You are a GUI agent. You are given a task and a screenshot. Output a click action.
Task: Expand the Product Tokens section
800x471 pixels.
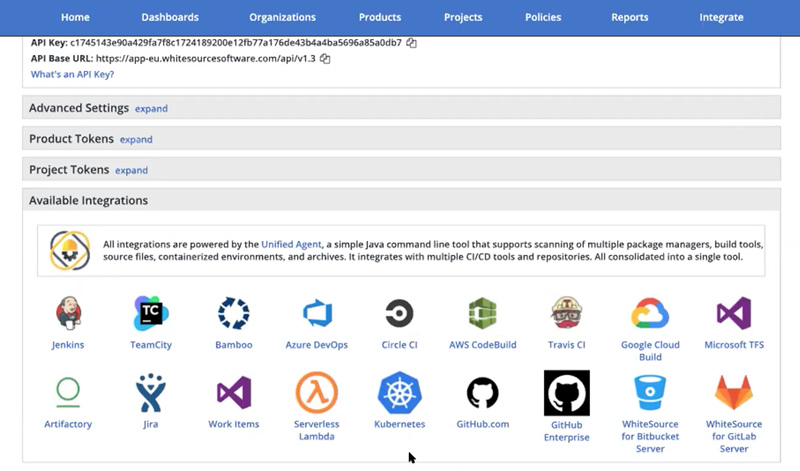pos(136,139)
